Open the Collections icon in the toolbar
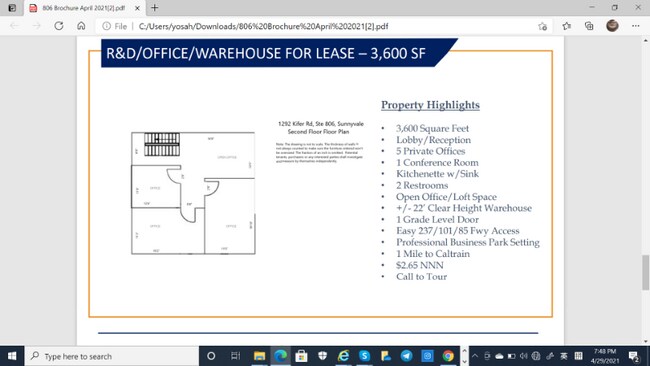Screen dimensions: 650x366 pyautogui.click(x=589, y=26)
